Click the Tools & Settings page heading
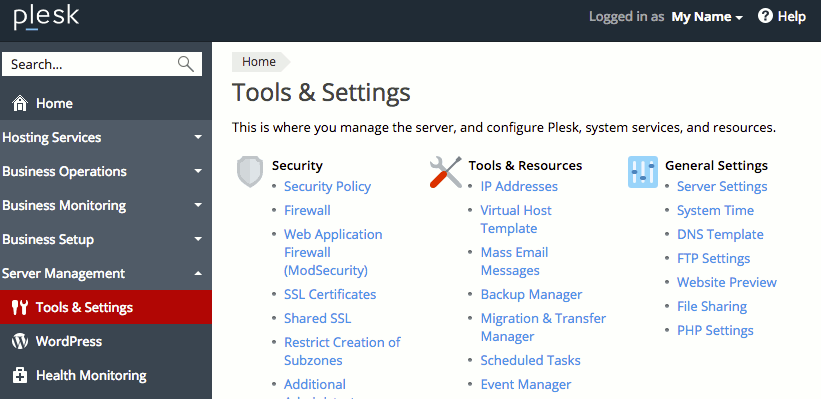The height and width of the screenshot is (399, 821). pos(321,93)
